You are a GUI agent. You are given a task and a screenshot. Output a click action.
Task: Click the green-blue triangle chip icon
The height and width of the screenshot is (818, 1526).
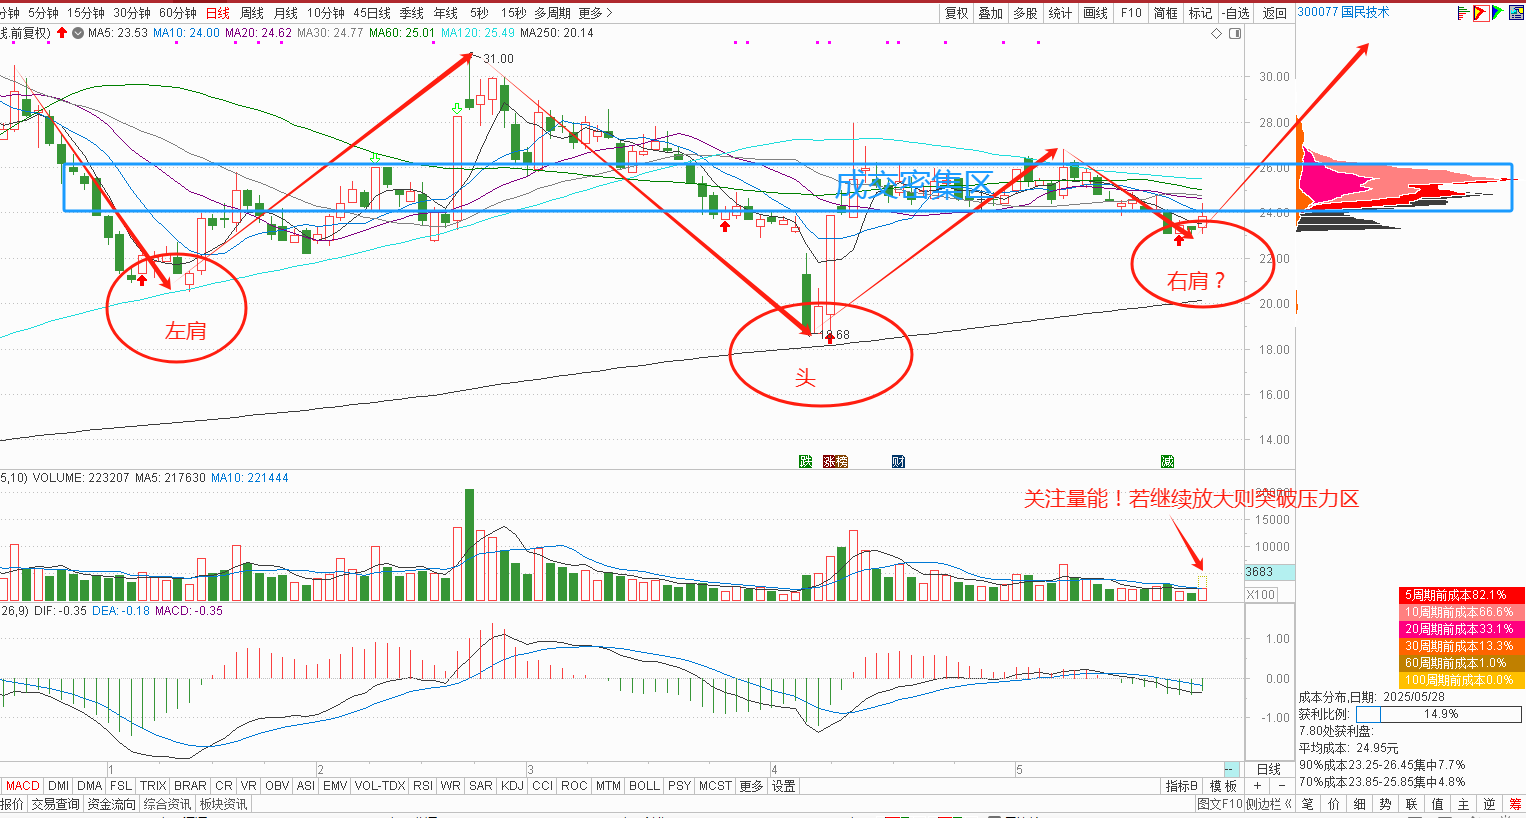point(1497,13)
